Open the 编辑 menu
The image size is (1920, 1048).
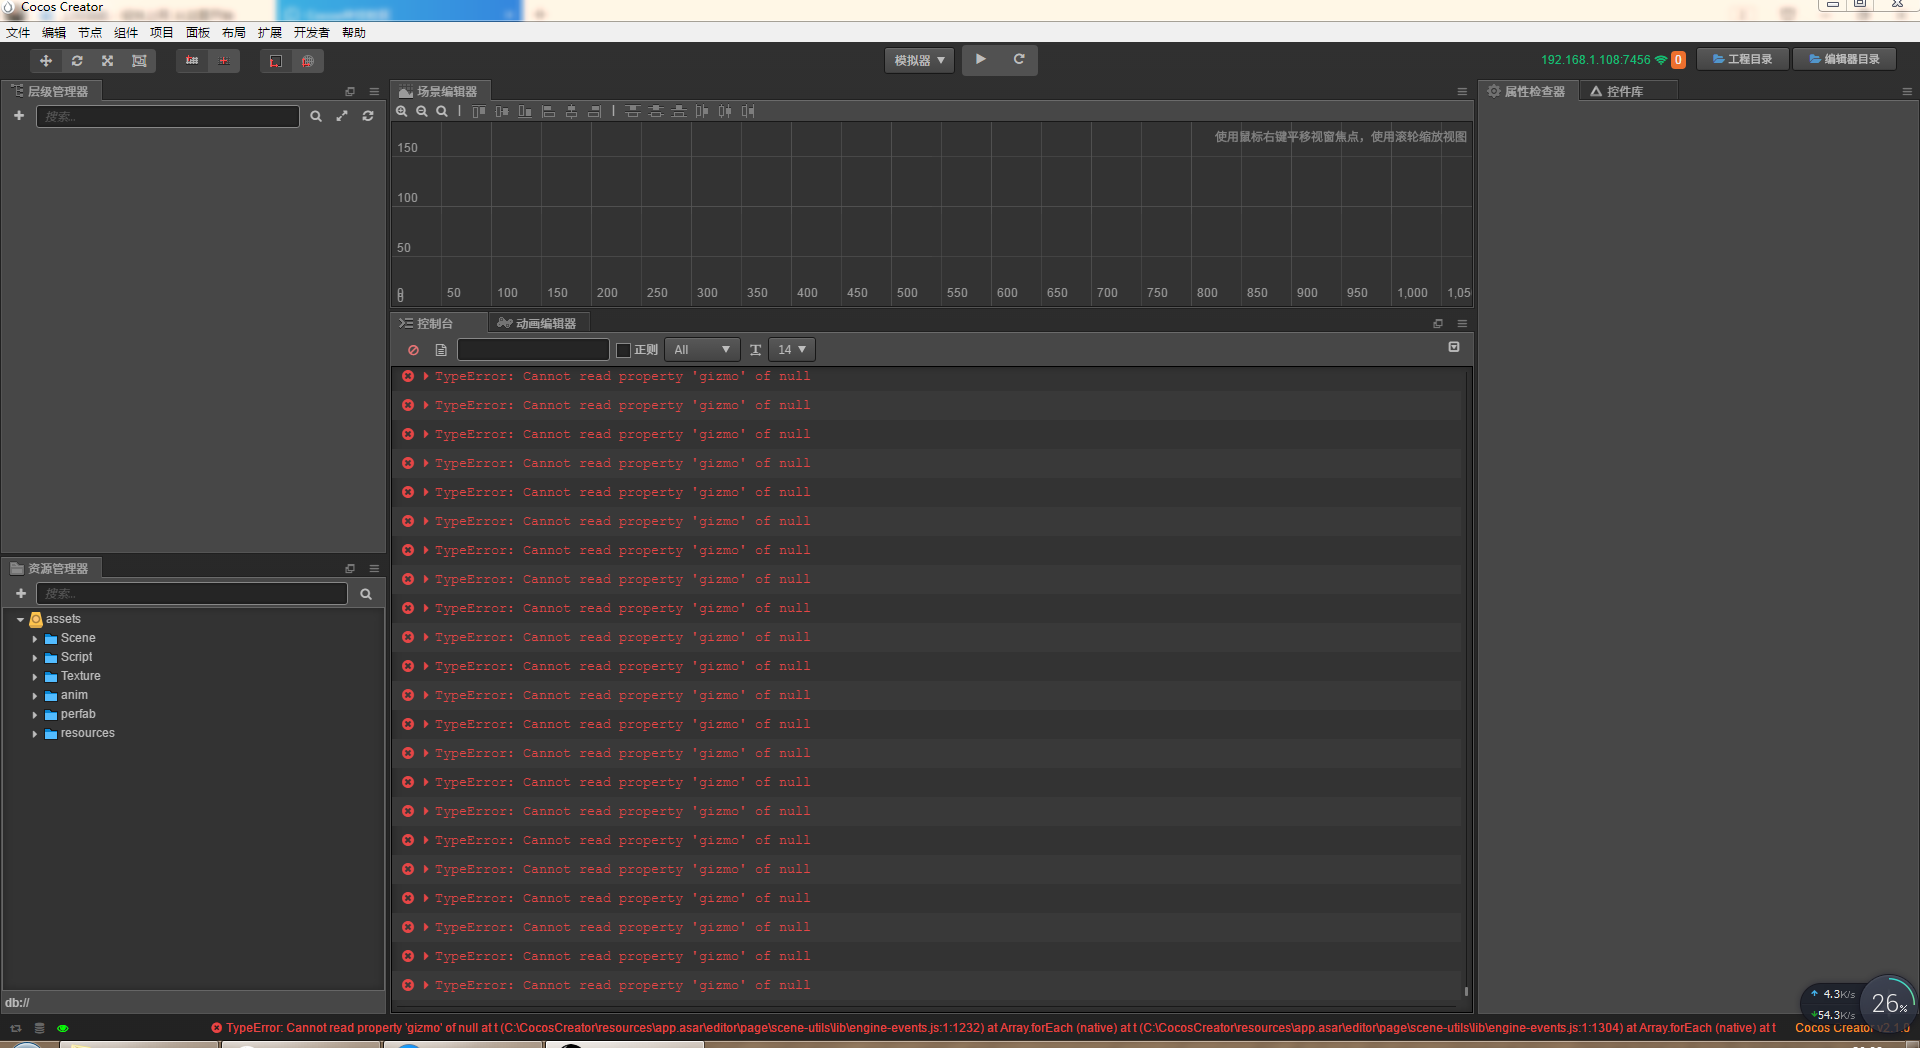(54, 33)
